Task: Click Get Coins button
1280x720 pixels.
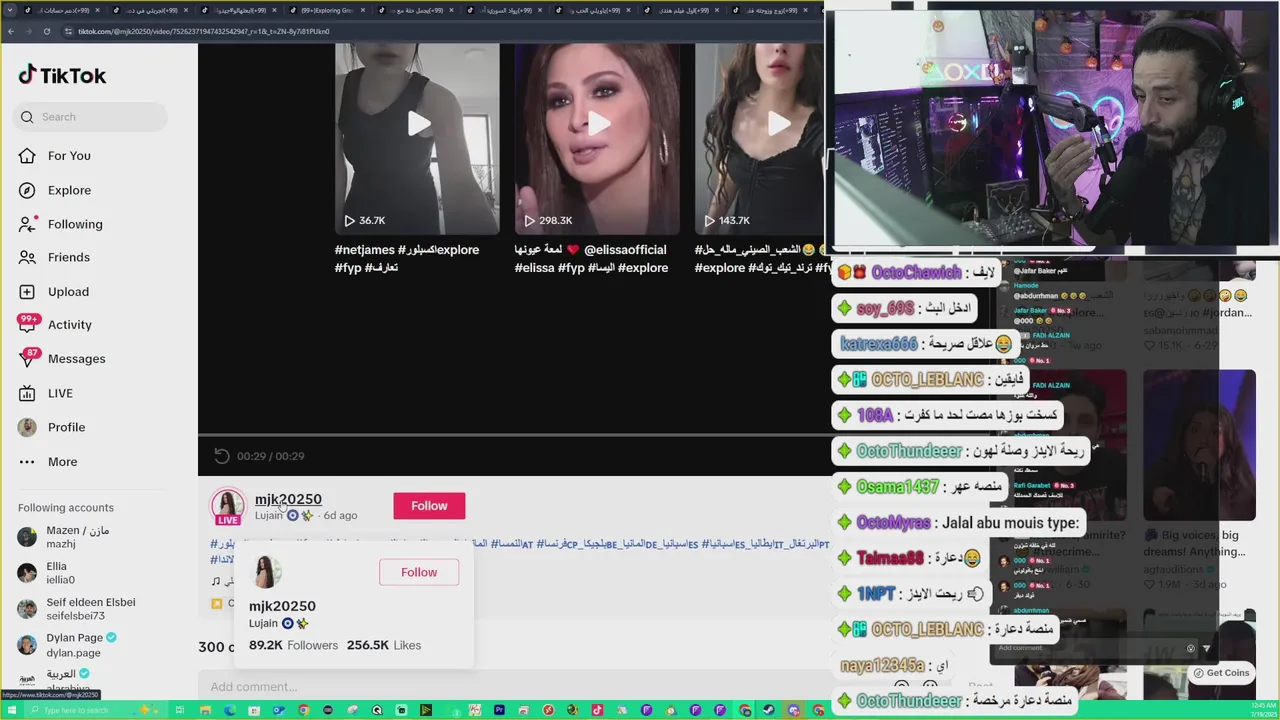Action: 1221,673
